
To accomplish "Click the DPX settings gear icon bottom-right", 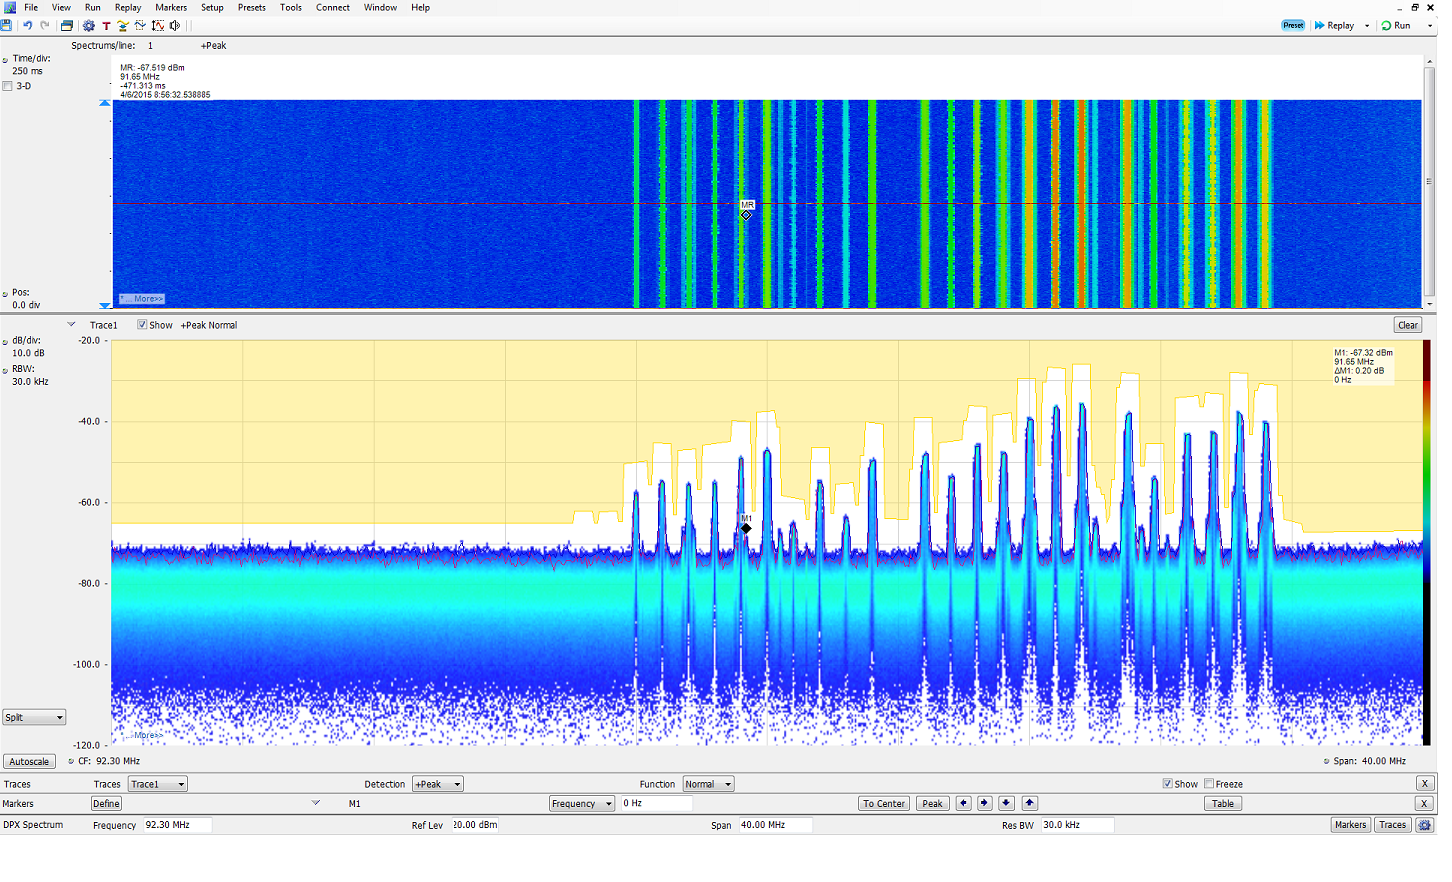I will [x=1425, y=825].
